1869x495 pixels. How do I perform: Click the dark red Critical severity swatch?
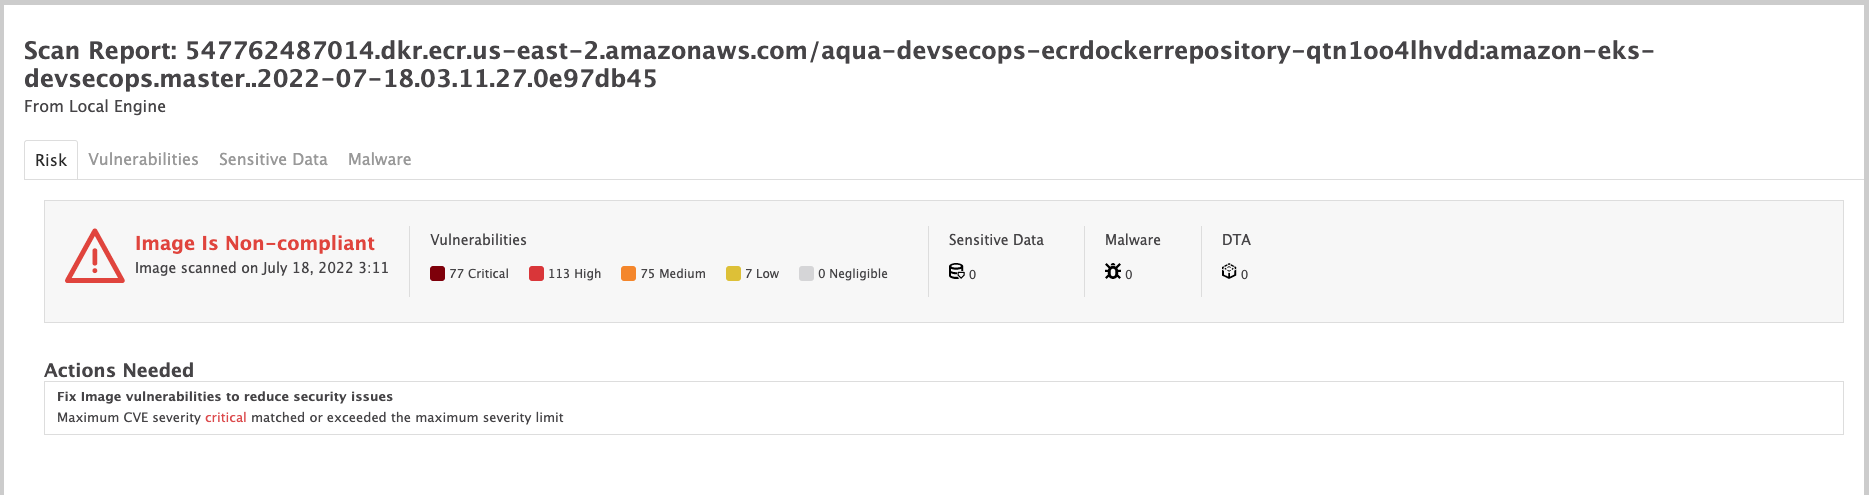tap(437, 273)
